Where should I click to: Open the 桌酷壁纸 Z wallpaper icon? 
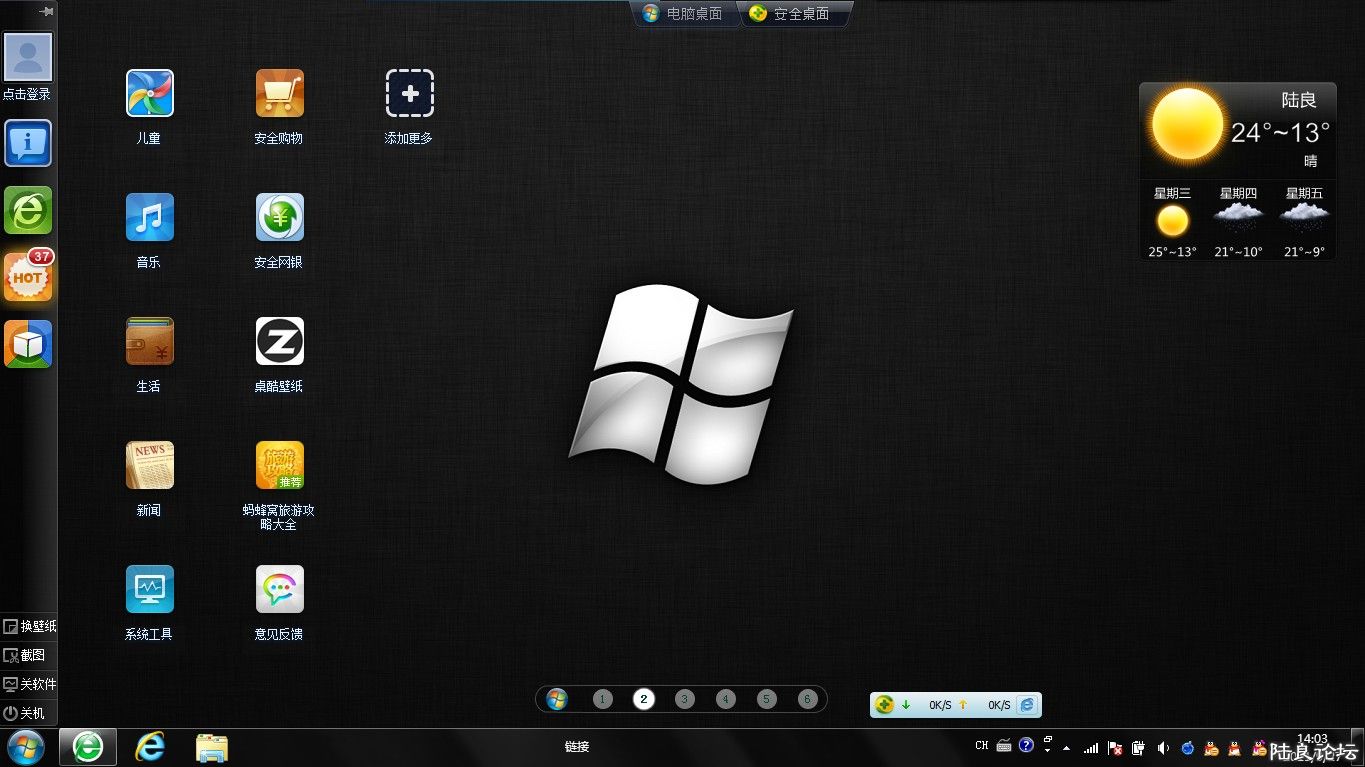(279, 341)
